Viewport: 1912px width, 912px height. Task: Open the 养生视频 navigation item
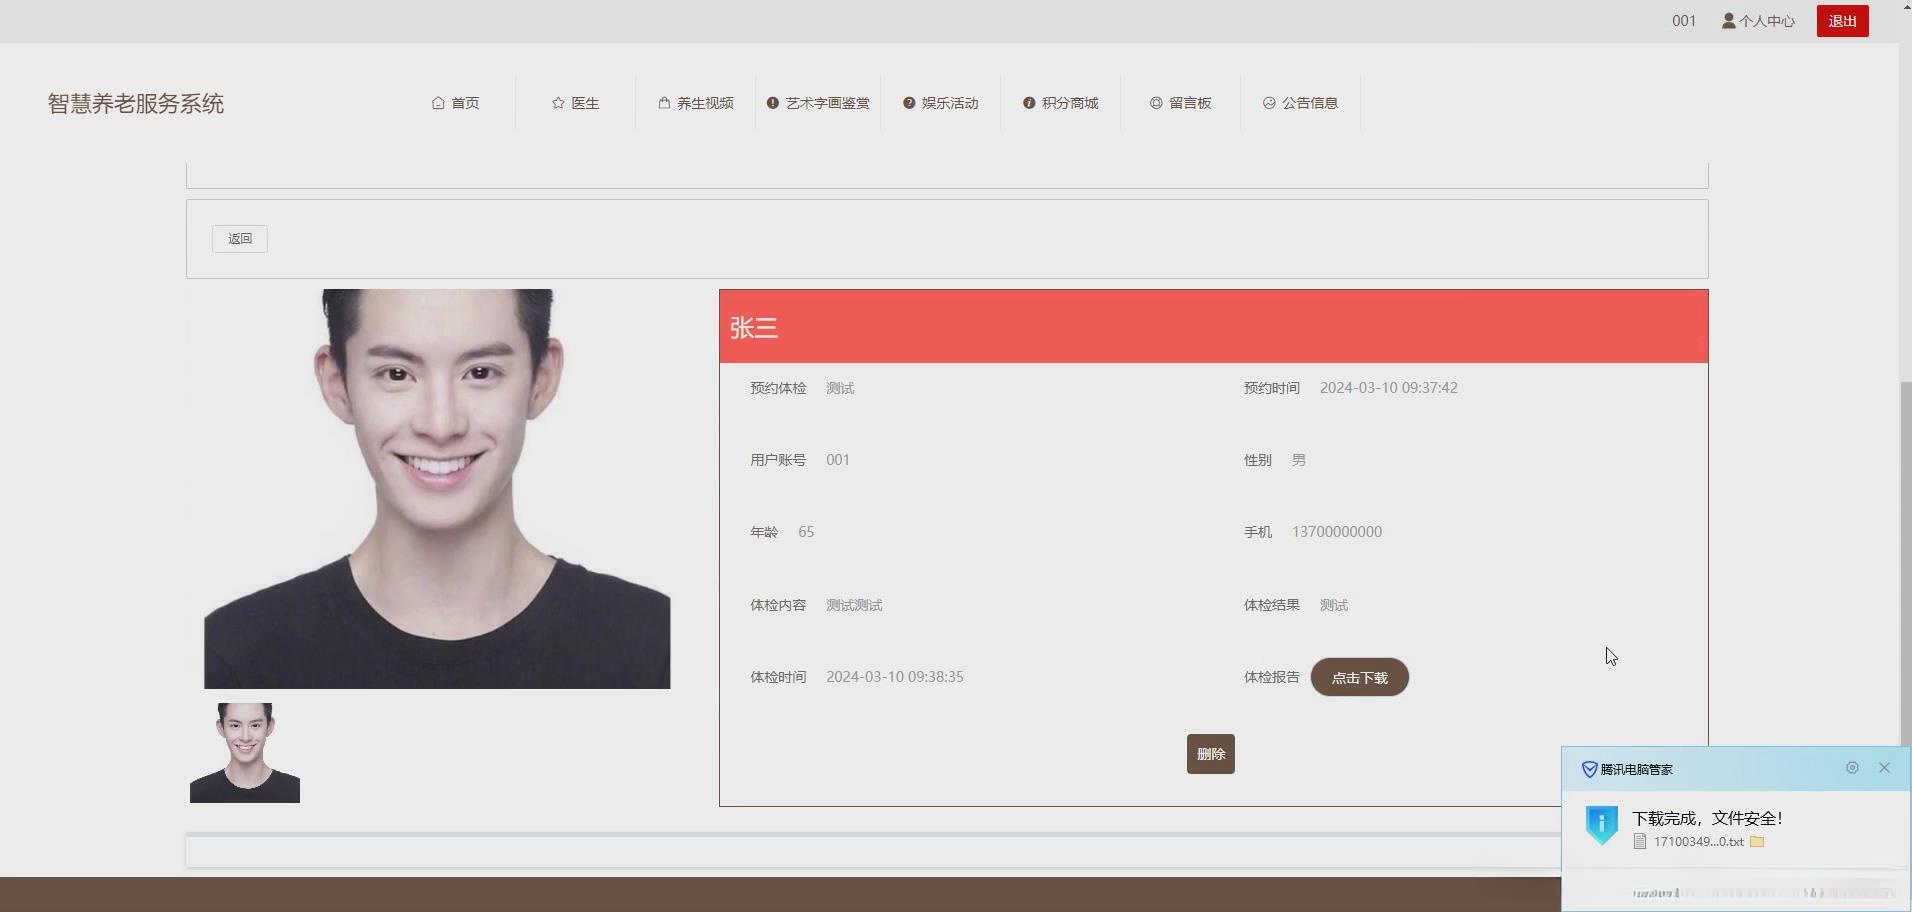(695, 103)
